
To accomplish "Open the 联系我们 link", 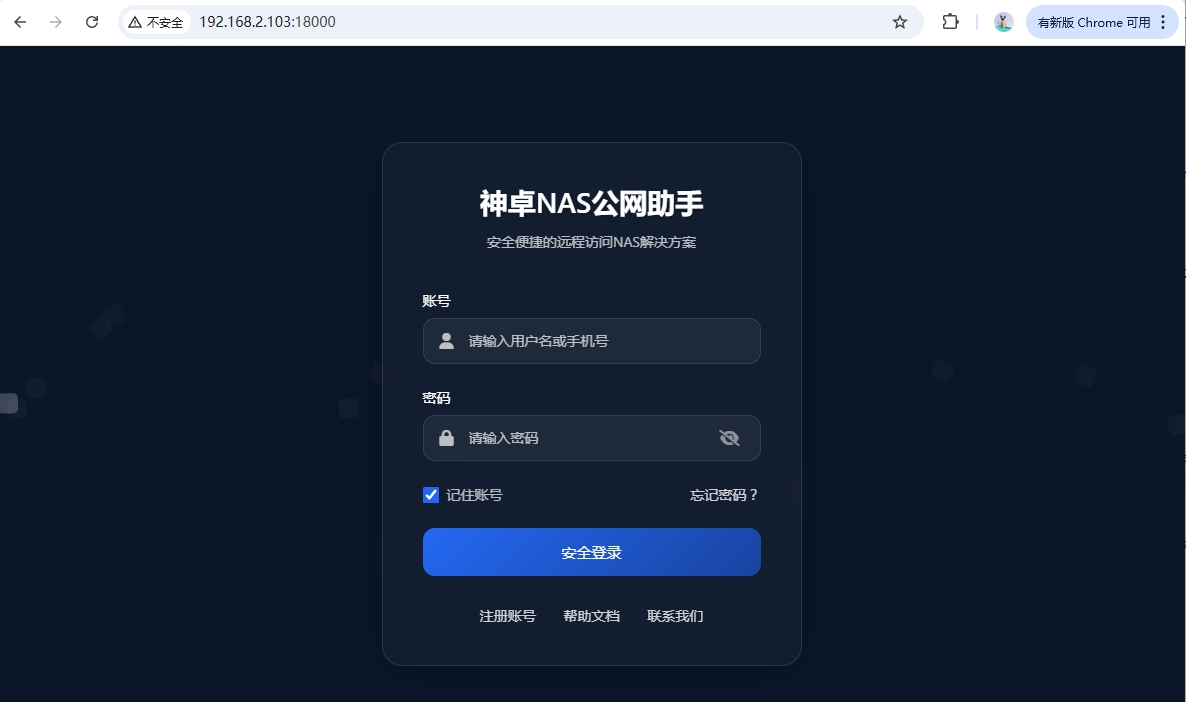I will [675, 616].
